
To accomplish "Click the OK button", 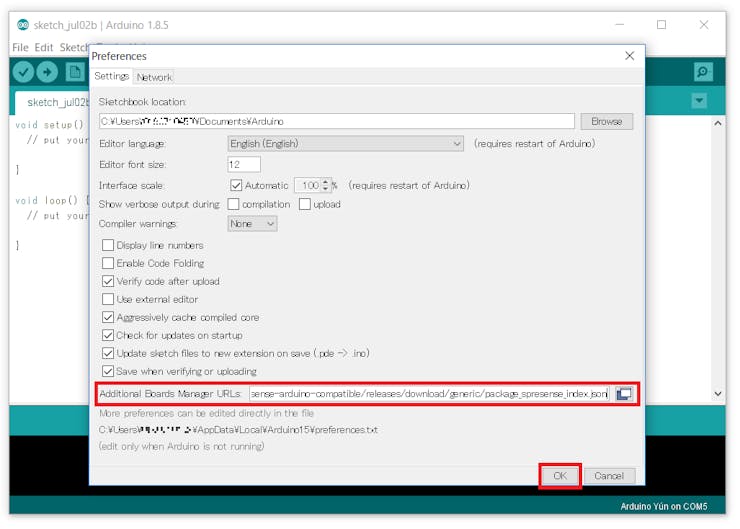I will 560,476.
